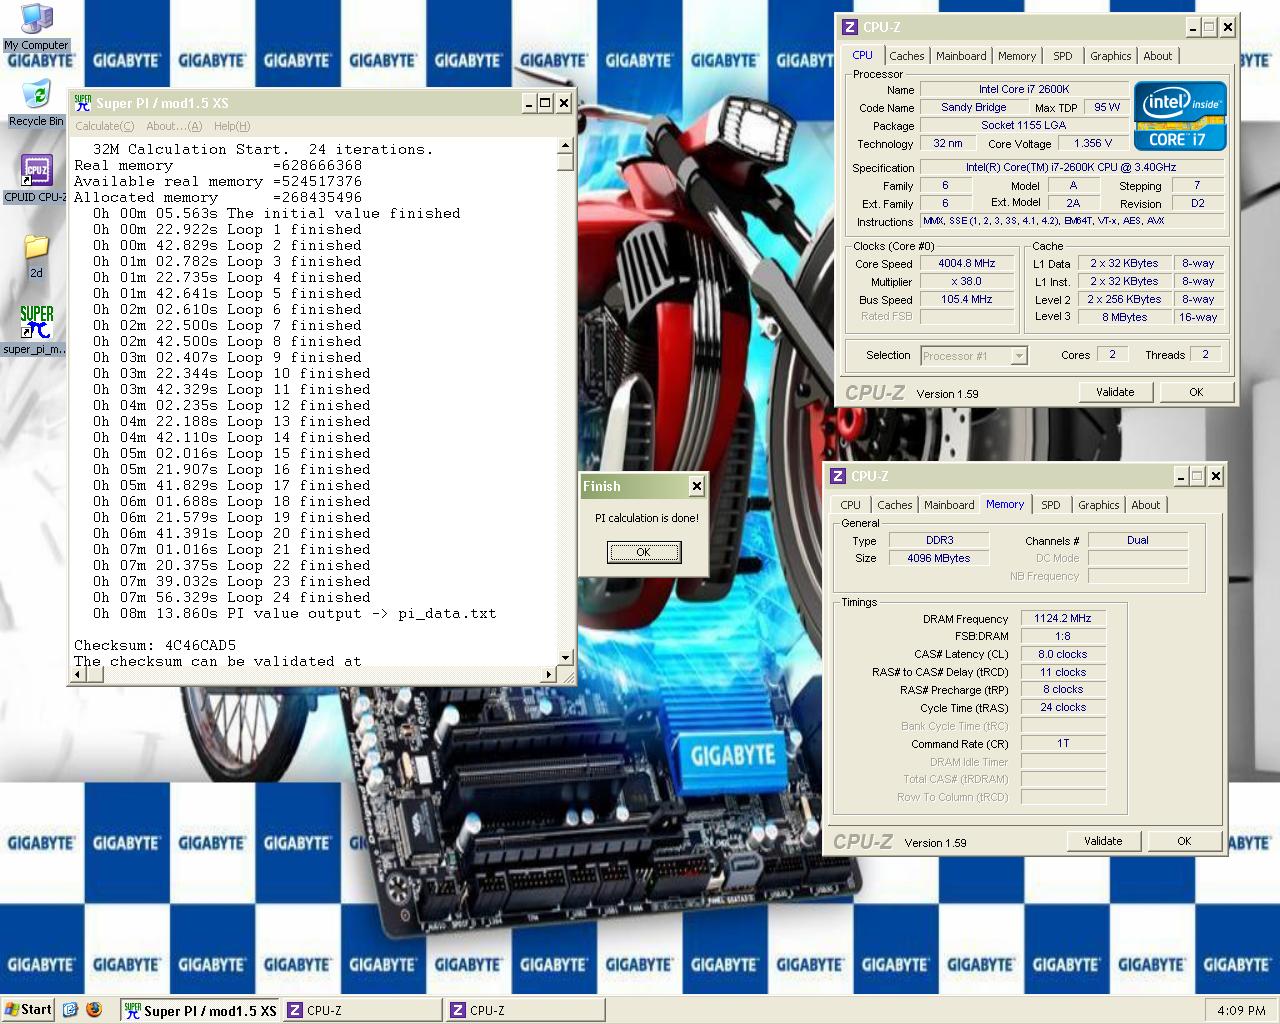Open SPD tab in bottom CPU-Z
Screen dimensions: 1280x1024
click(x=1050, y=505)
